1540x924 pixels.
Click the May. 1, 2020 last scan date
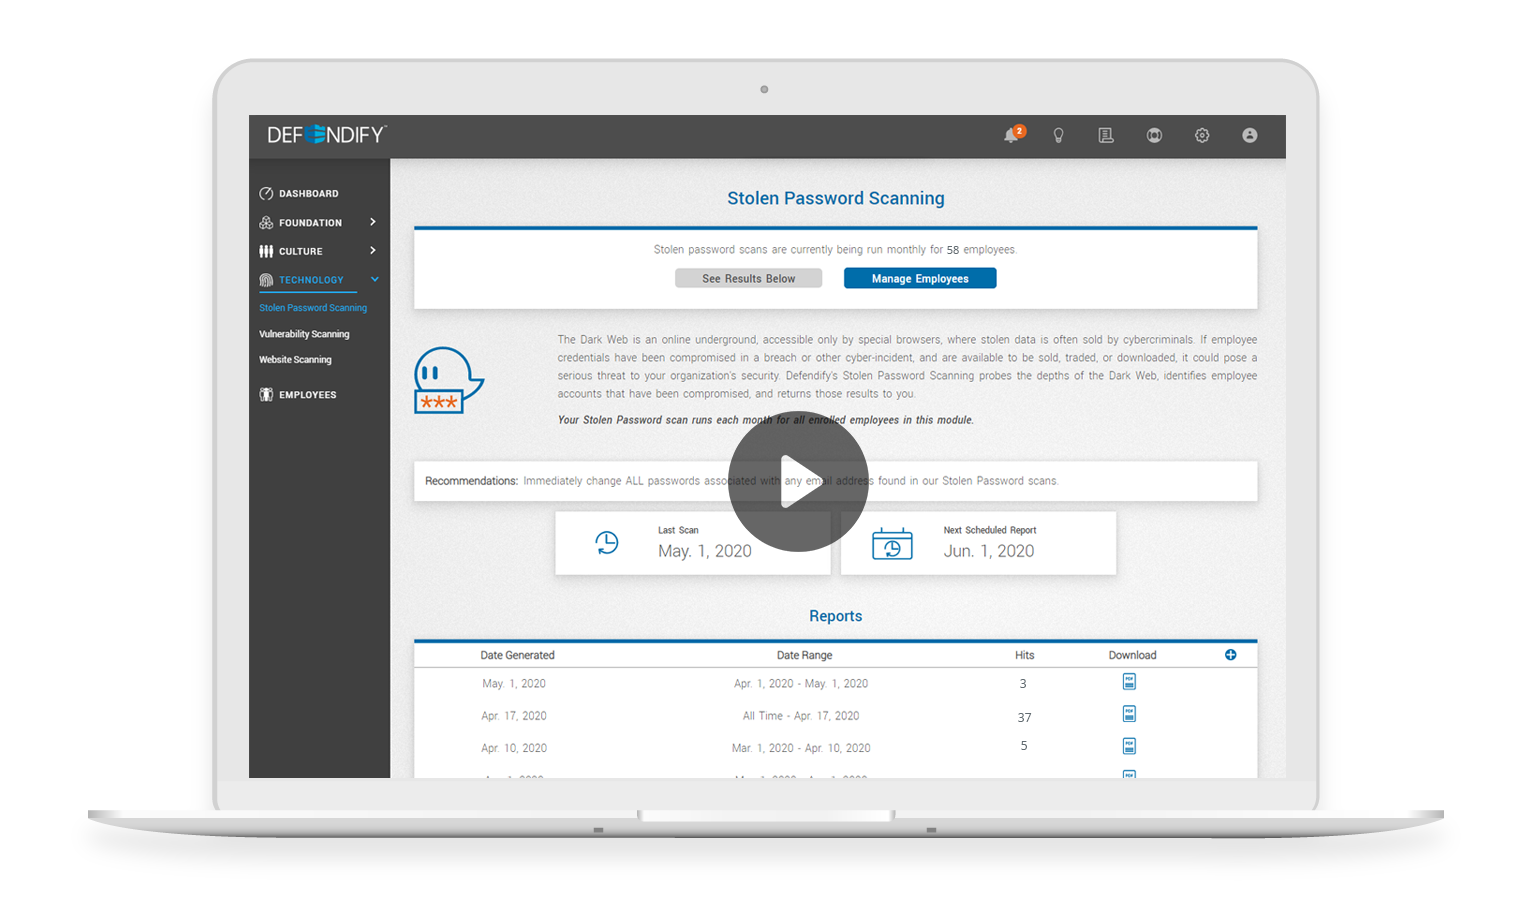(705, 551)
